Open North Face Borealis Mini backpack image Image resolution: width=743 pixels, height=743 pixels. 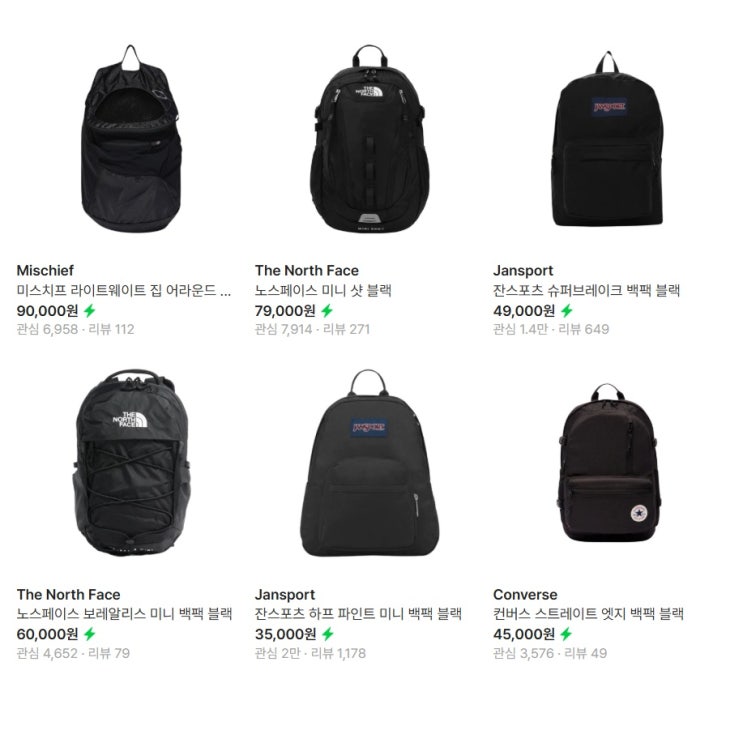(131, 462)
